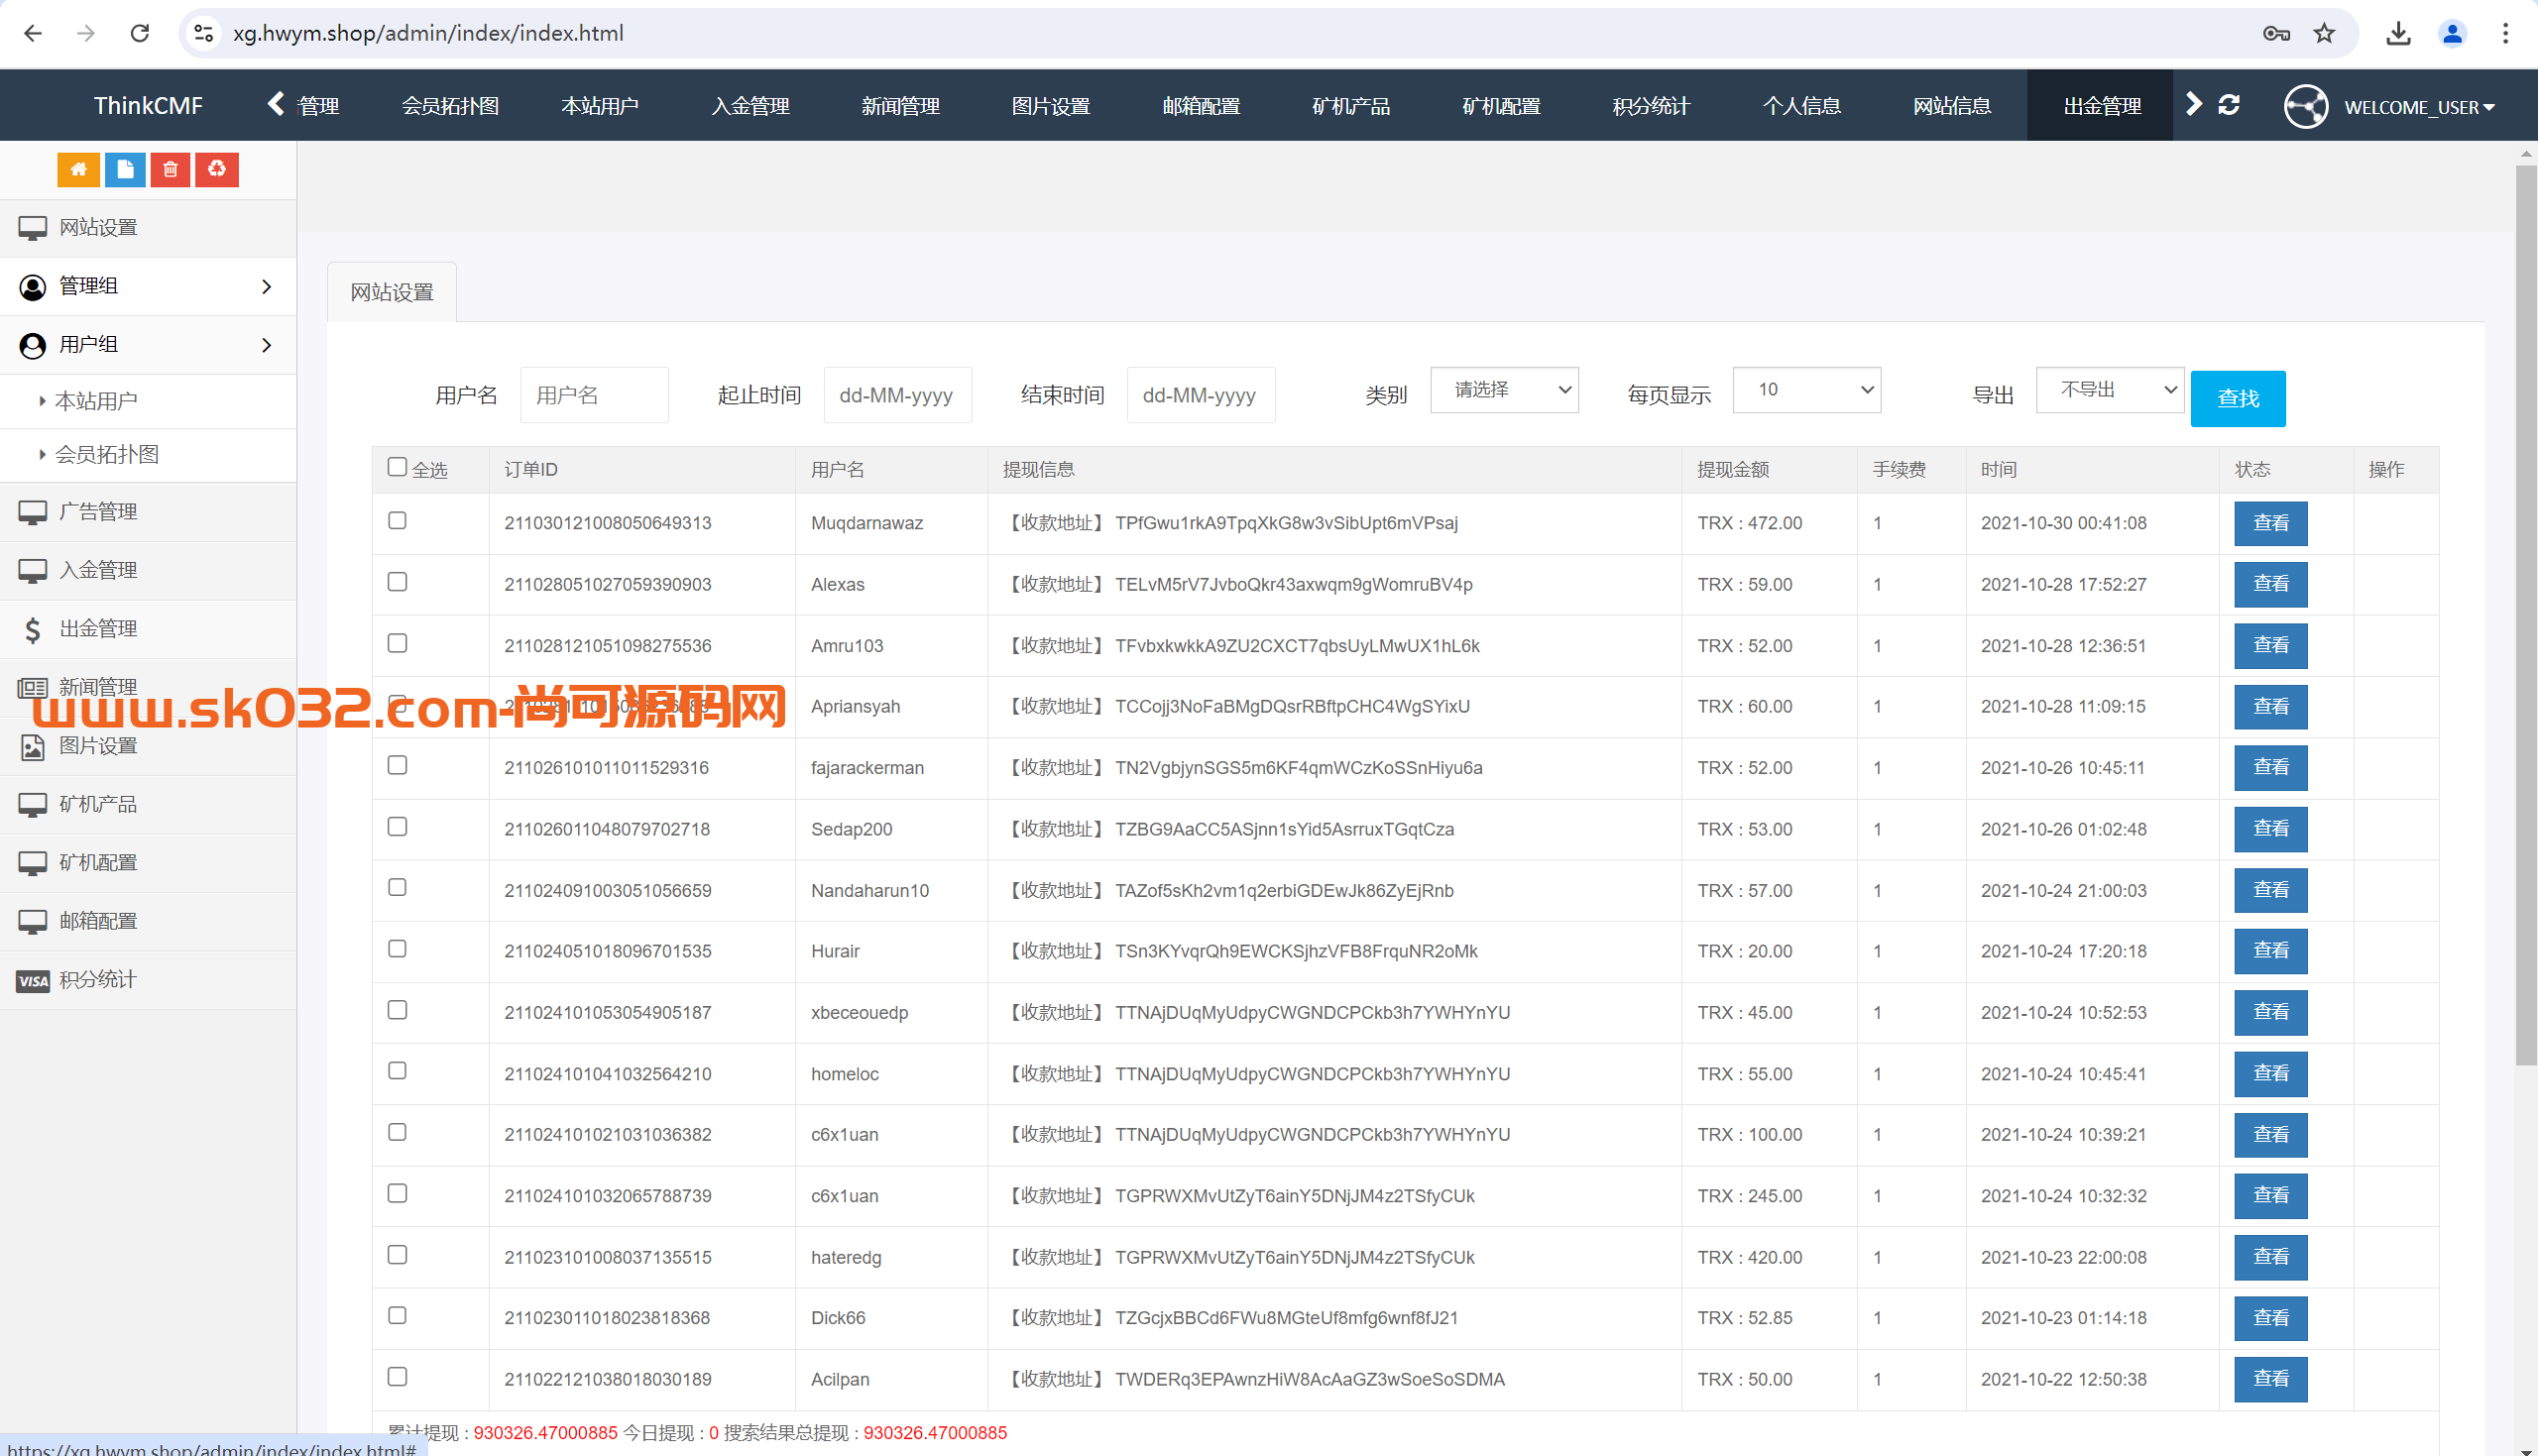Open the browser three-dot menu
Screen dimensions: 2538x1456
point(2505,33)
